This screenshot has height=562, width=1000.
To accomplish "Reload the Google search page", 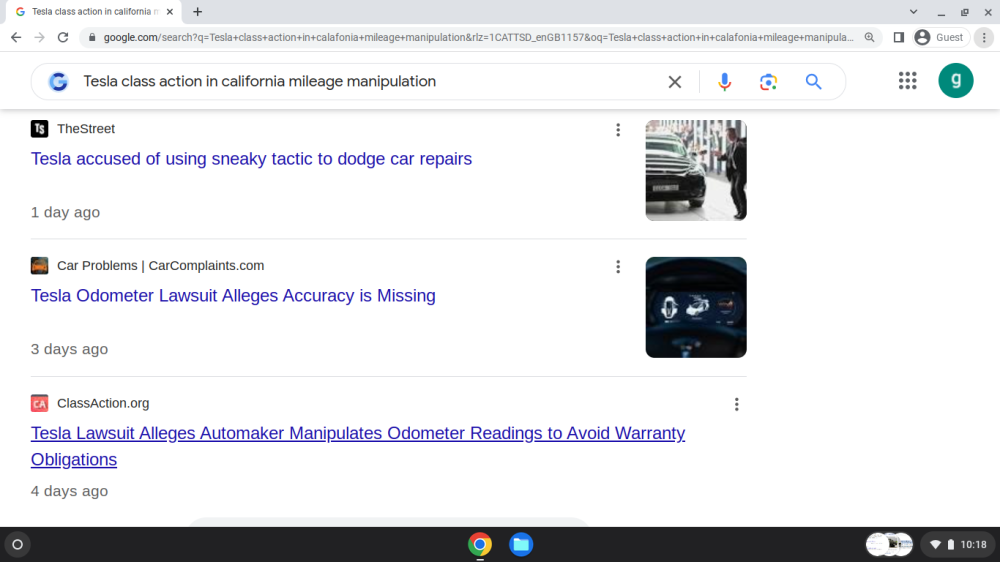I will coord(63,38).
